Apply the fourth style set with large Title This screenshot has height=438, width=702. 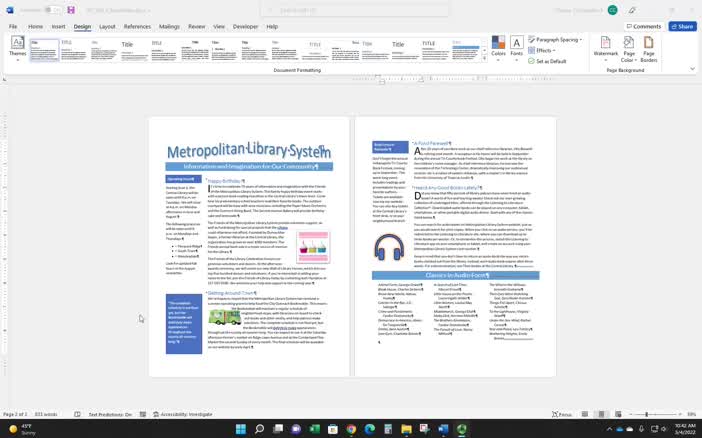tap(135, 50)
